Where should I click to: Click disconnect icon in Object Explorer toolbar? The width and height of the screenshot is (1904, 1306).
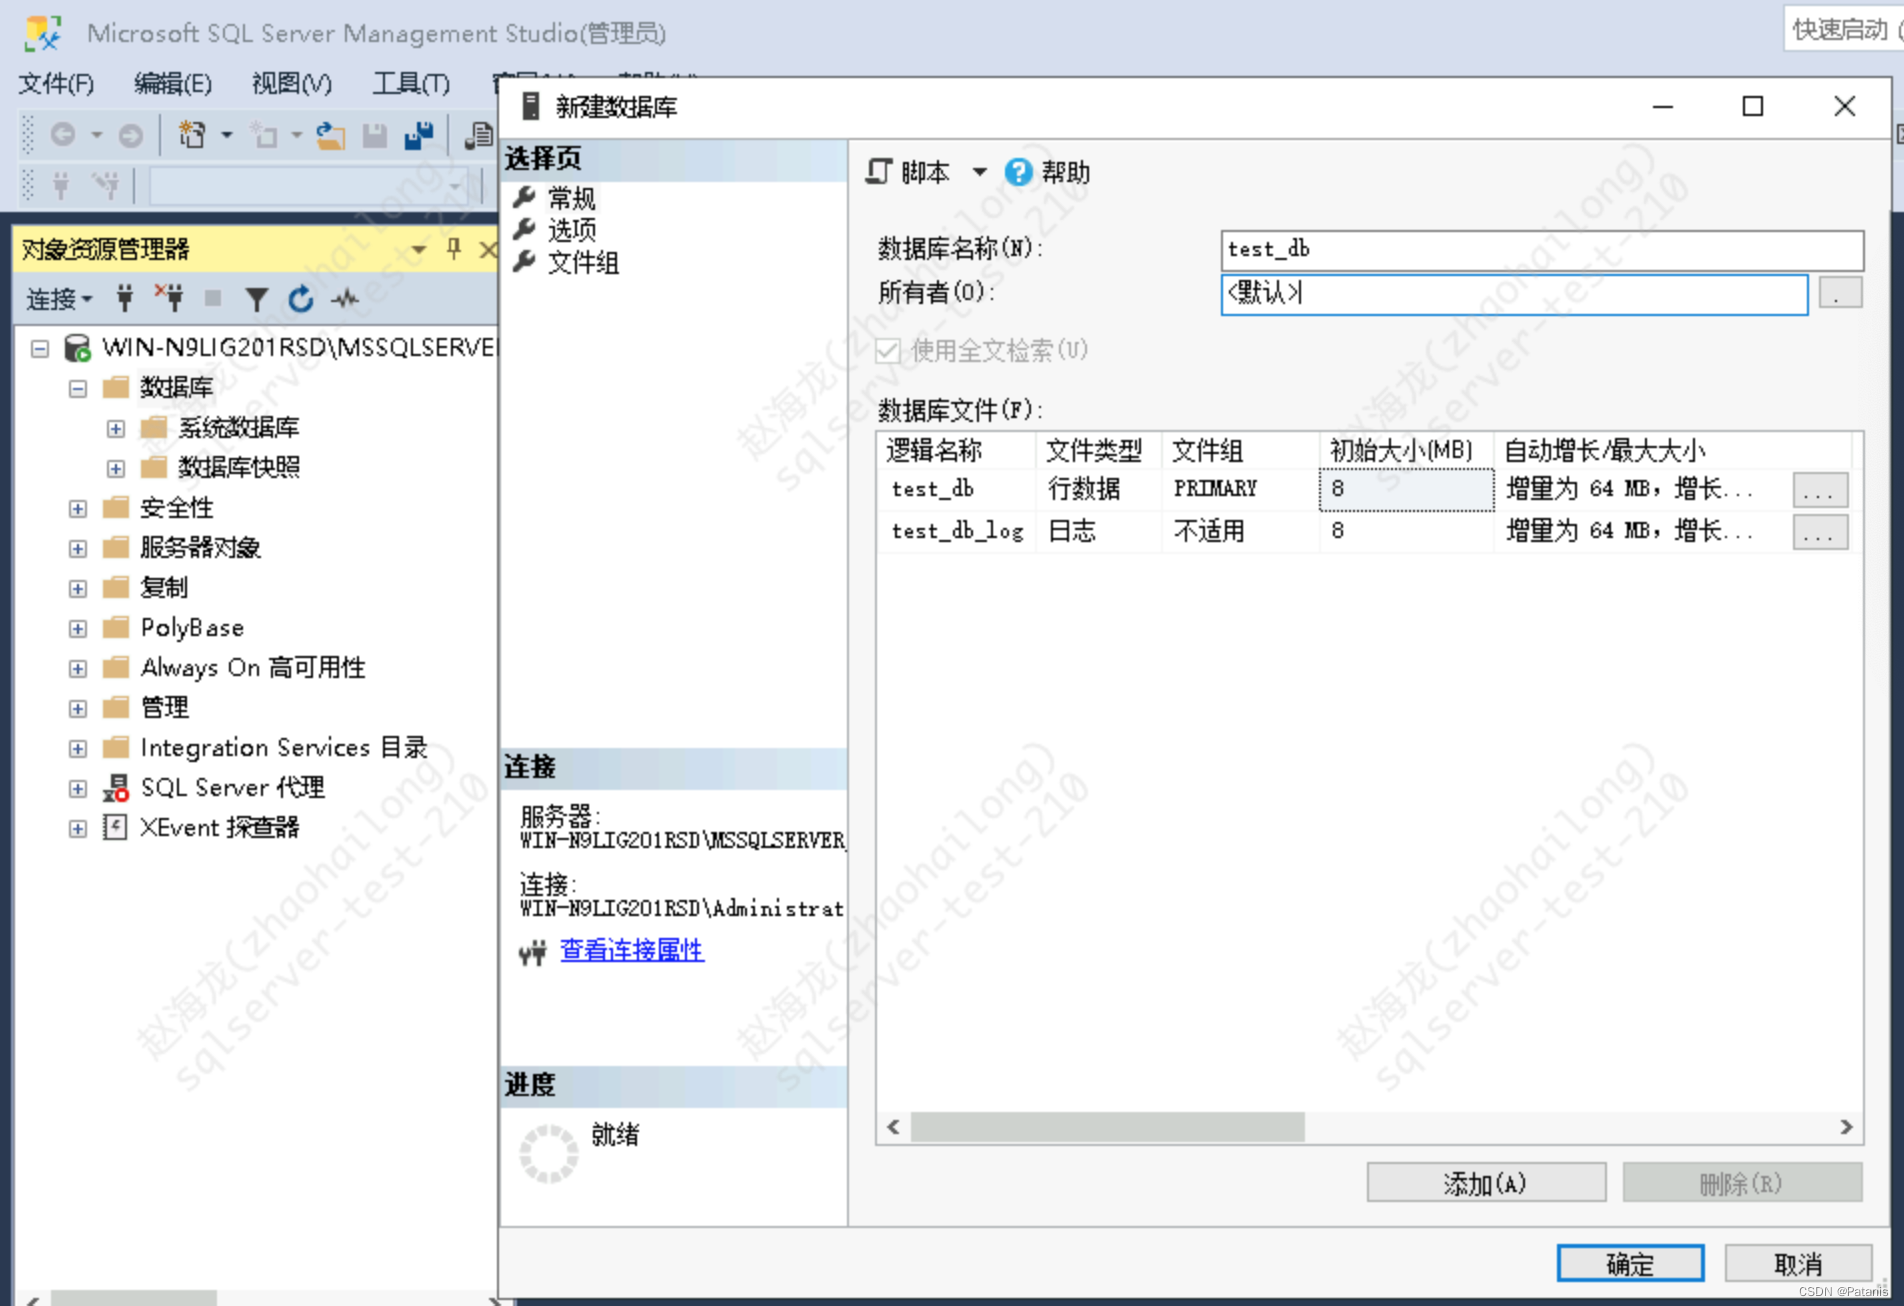[x=169, y=297]
